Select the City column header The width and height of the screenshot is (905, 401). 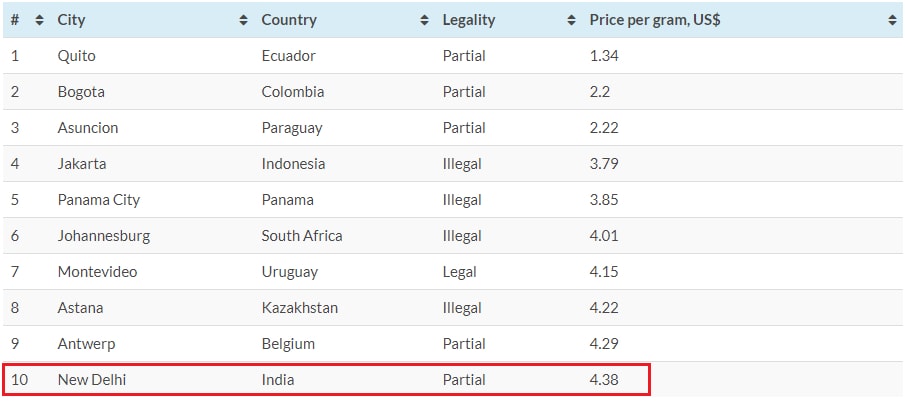pyautogui.click(x=72, y=20)
